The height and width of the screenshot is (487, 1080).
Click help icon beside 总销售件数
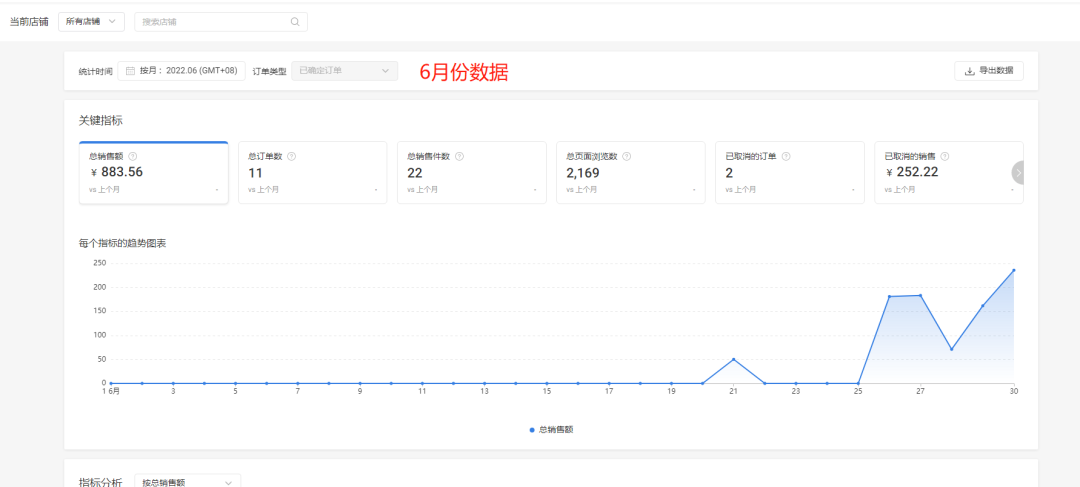(x=459, y=156)
